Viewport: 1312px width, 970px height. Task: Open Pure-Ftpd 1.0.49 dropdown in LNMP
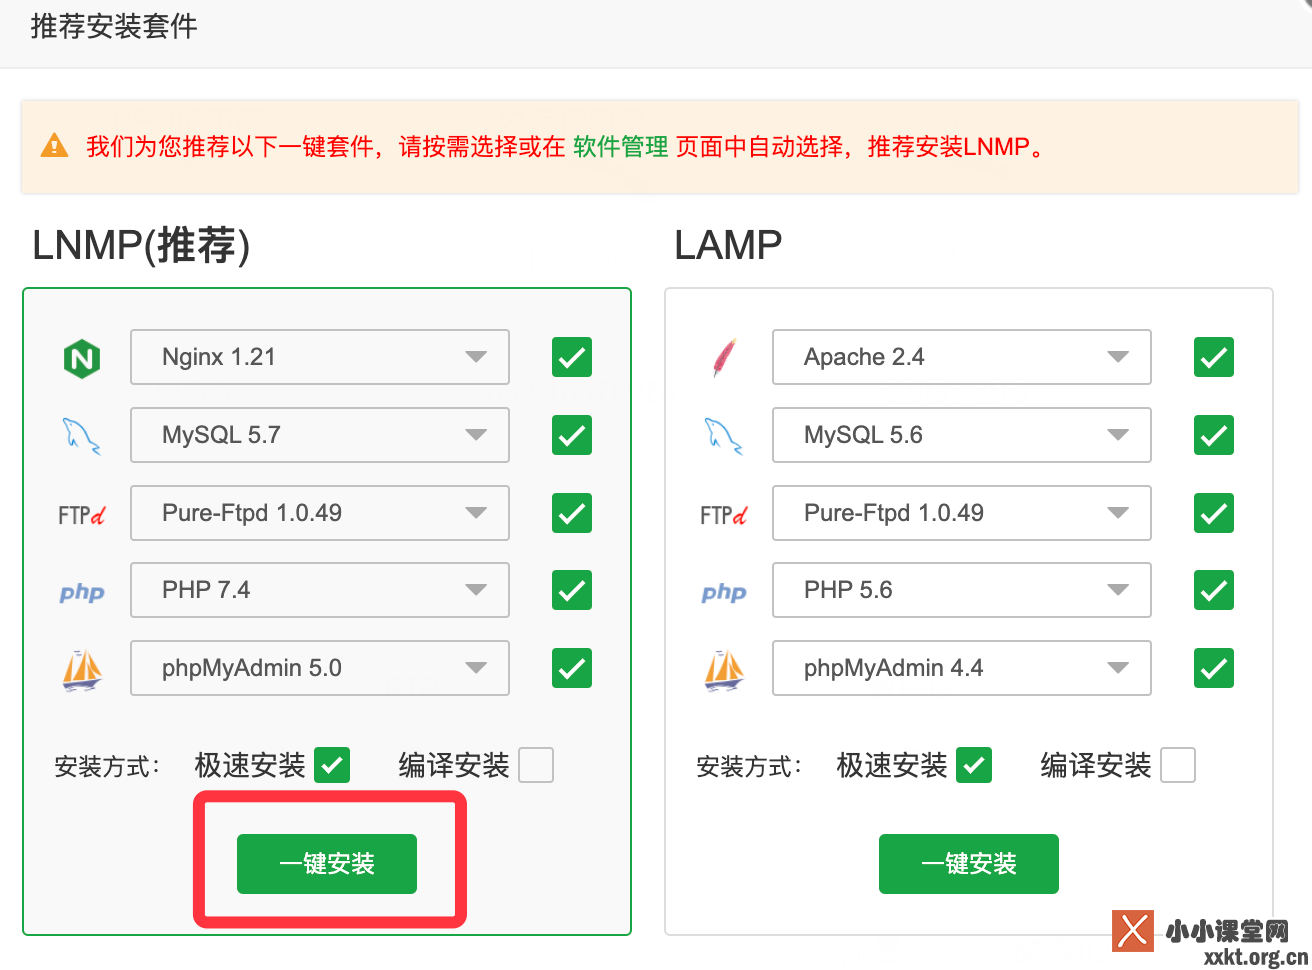320,513
